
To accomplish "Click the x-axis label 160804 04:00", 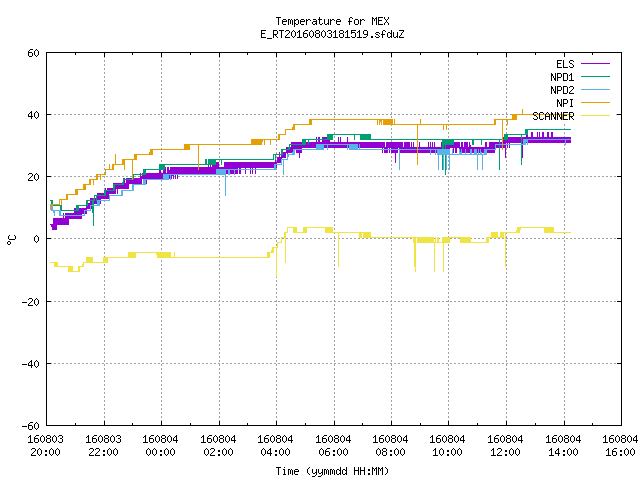I will point(276,446).
